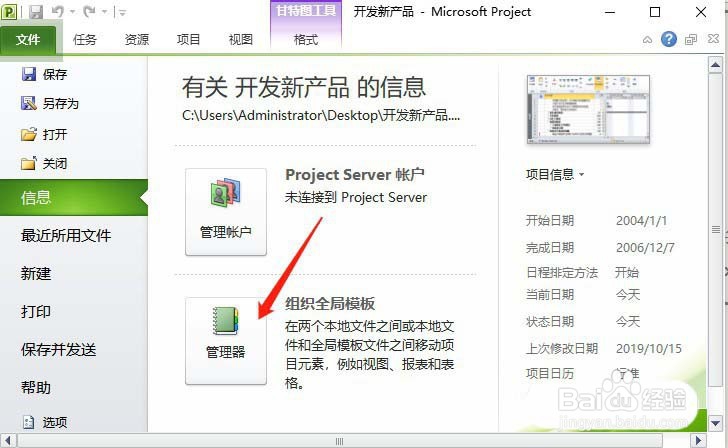Open the Redo history dropdown arrow
The image size is (728, 448).
click(104, 12)
